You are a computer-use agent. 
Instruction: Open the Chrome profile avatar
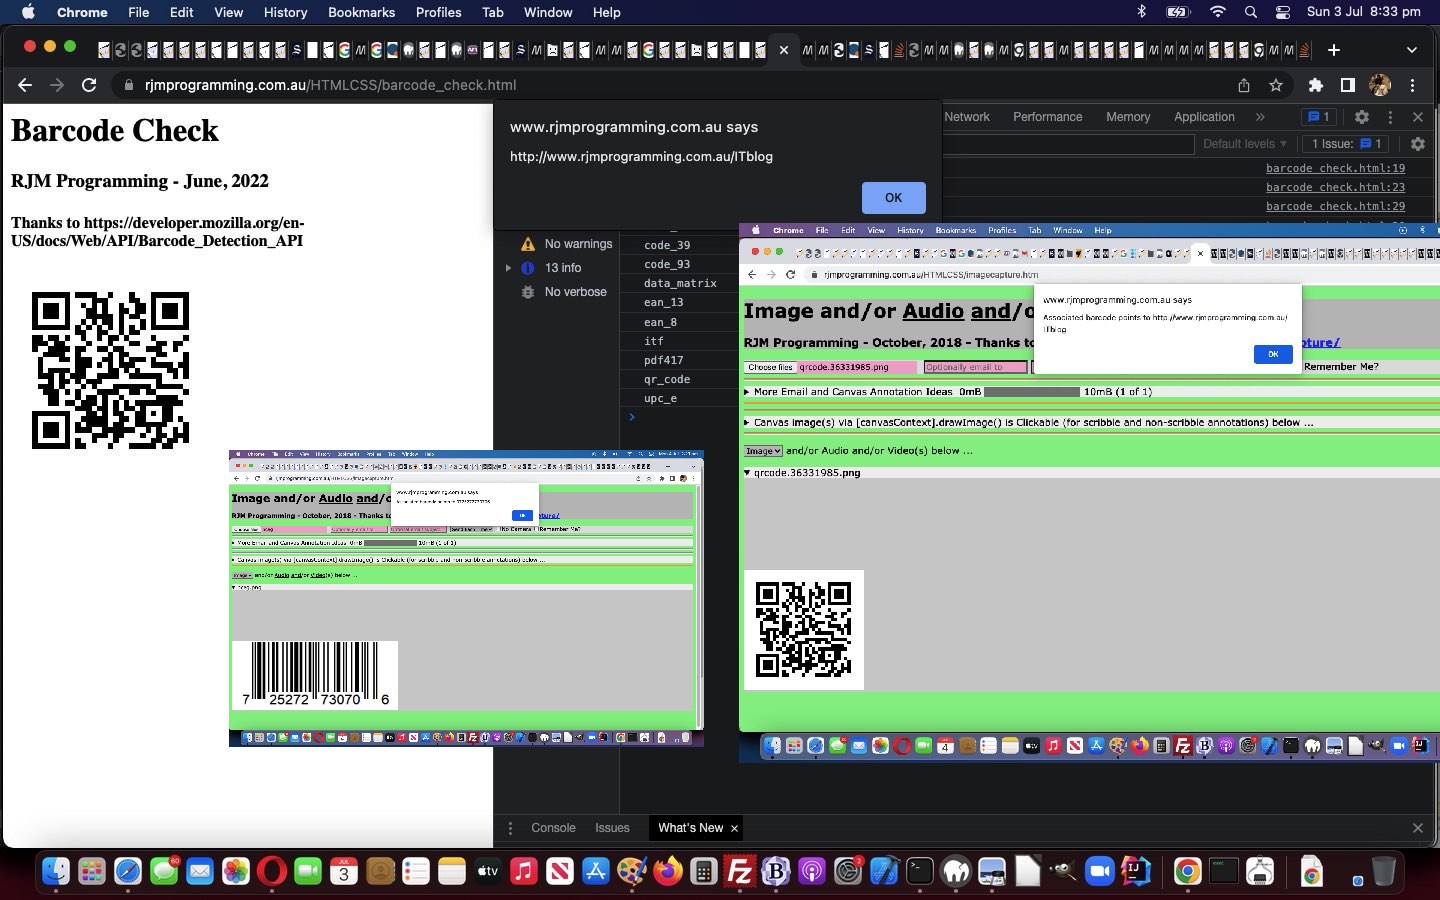[1380, 85]
